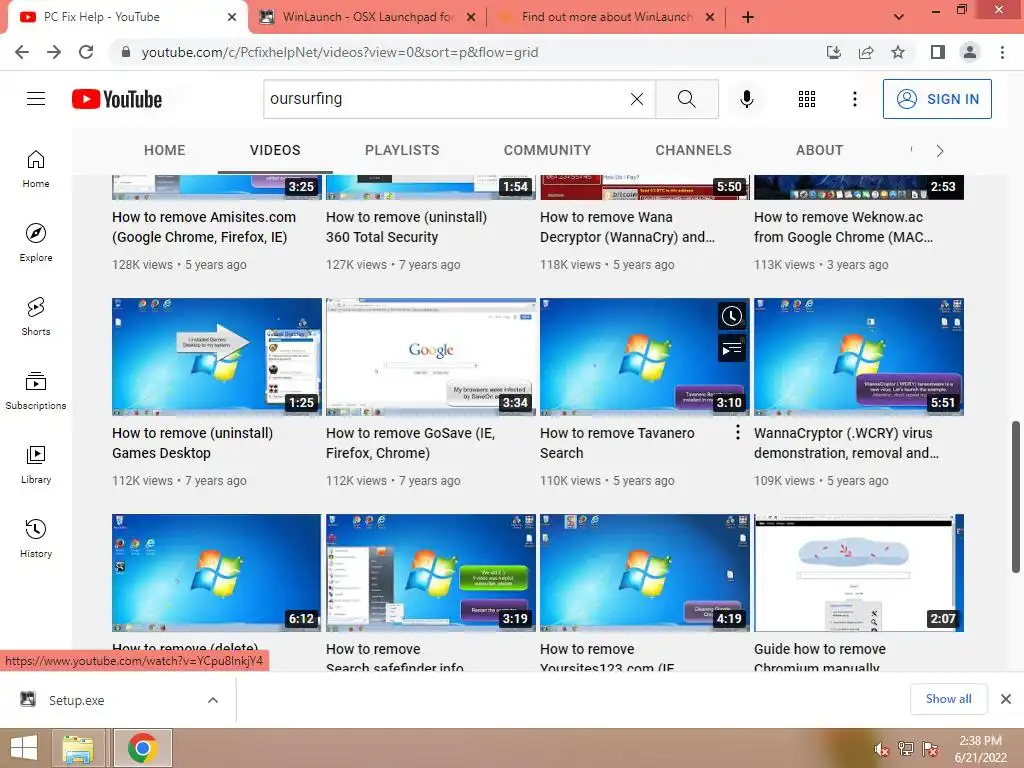Run search with the magnifier button
The width and height of the screenshot is (1024, 768).
[x=686, y=99]
